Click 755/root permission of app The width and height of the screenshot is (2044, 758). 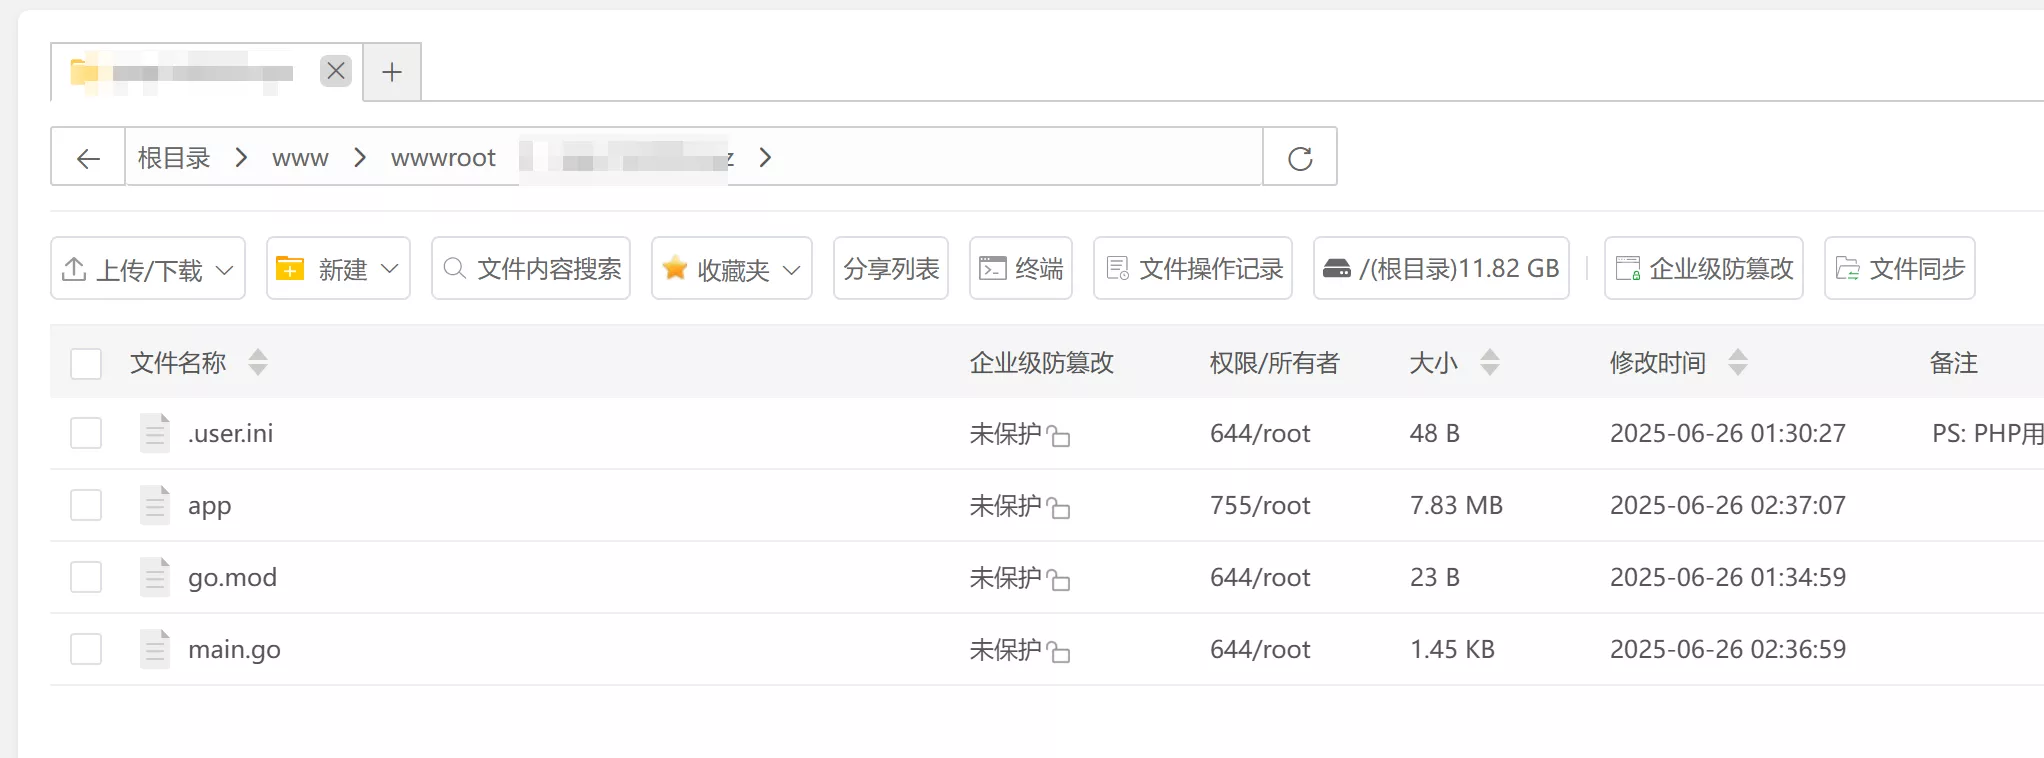[x=1260, y=505]
